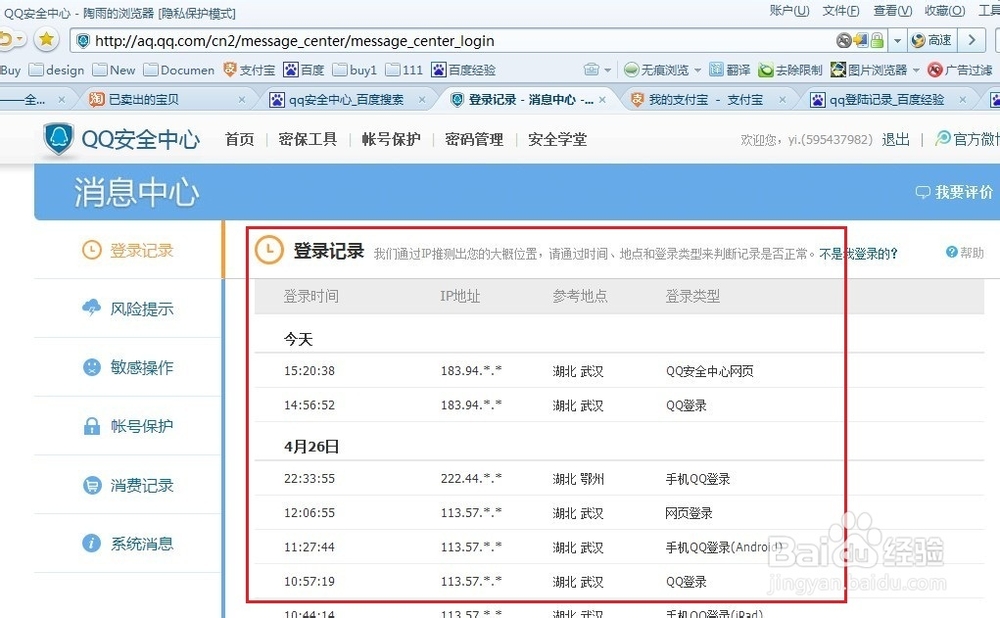Screen dimensions: 1000x618
Task: Click the 去除限制 tool
Action: point(790,70)
